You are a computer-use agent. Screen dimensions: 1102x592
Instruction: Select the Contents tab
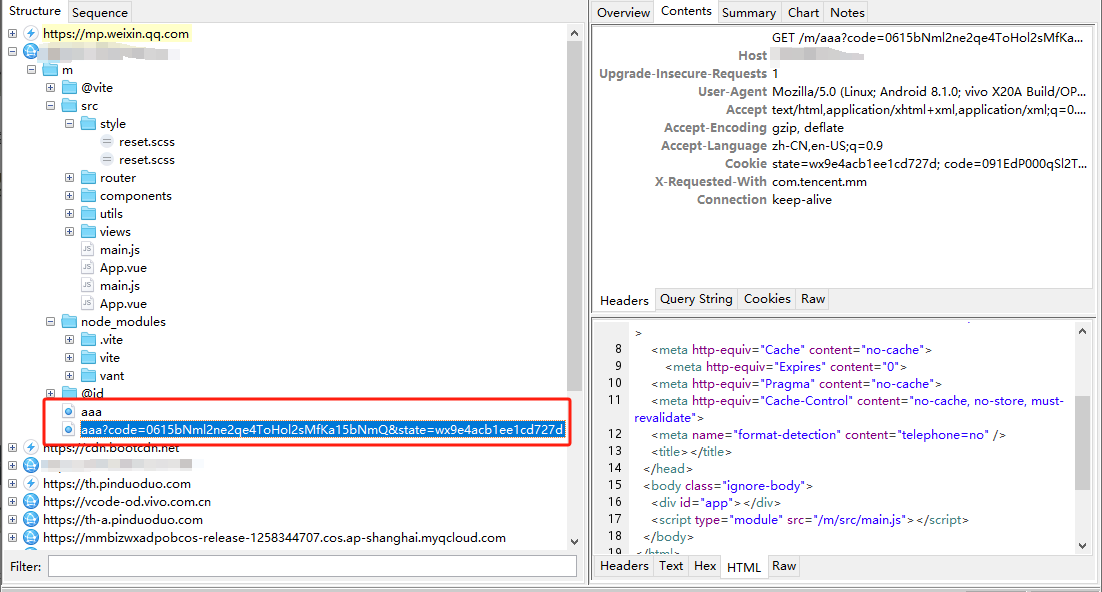pyautogui.click(x=686, y=11)
